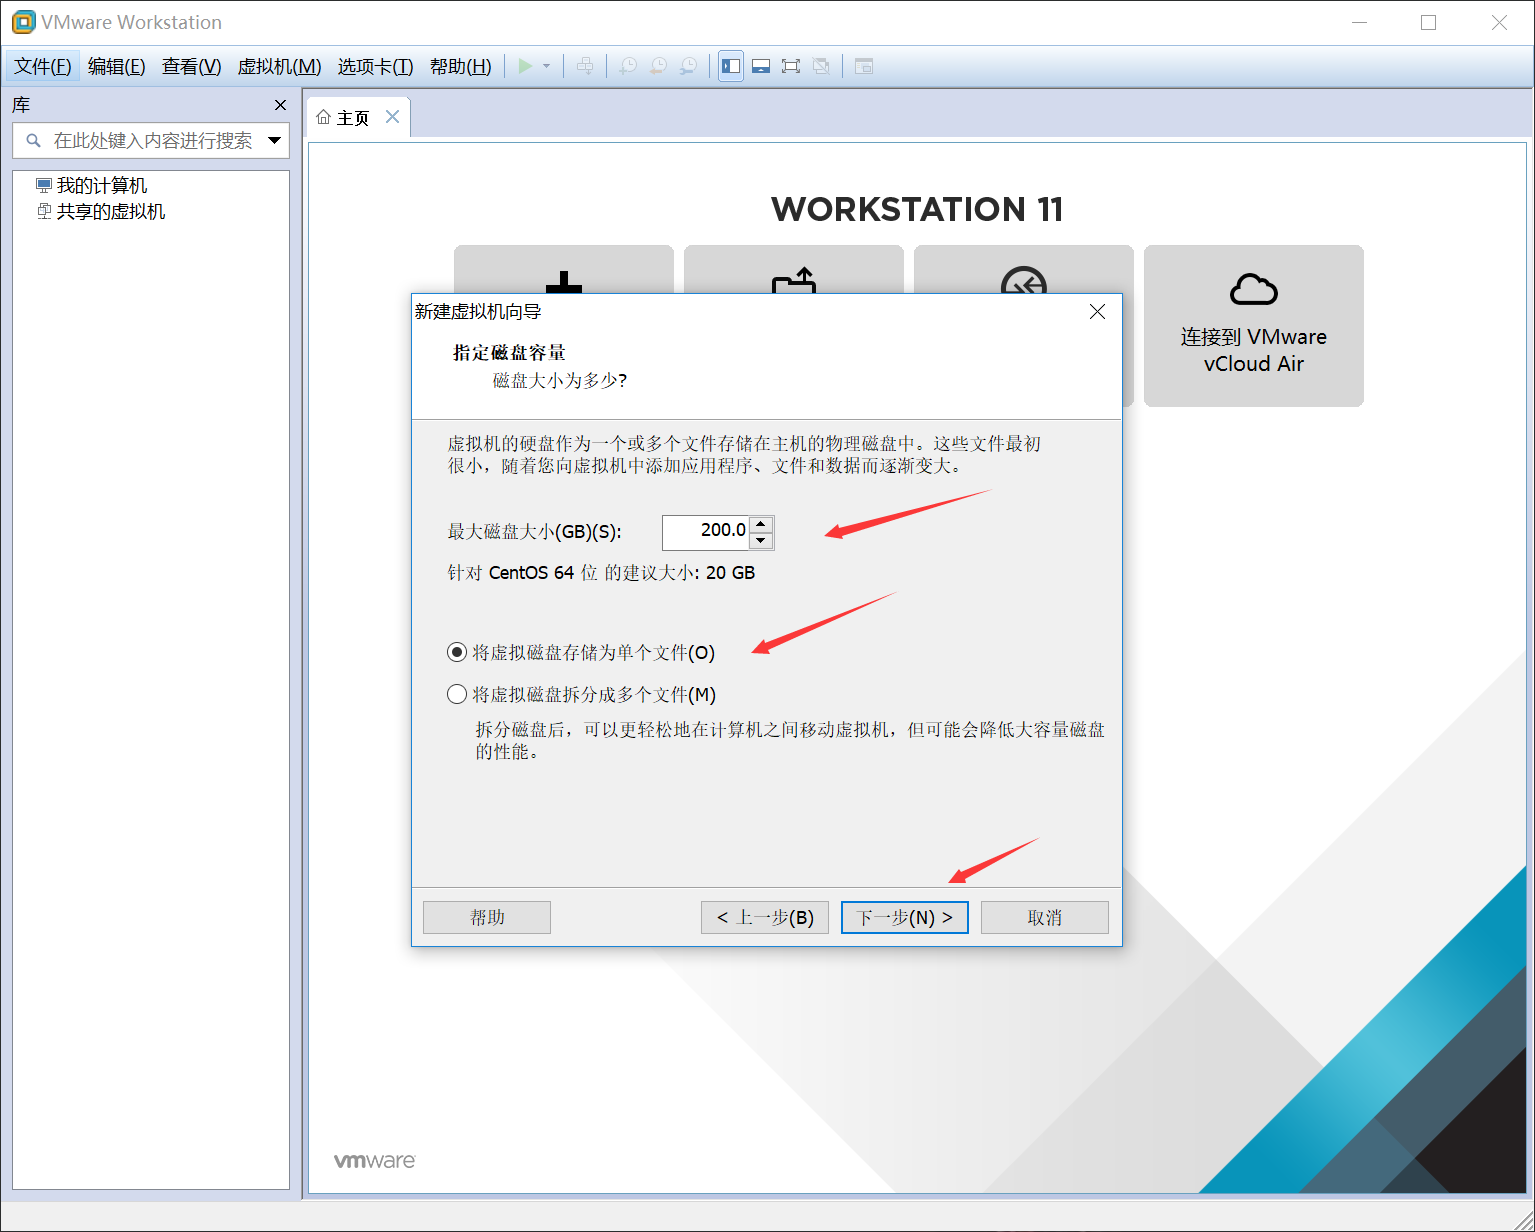Toggle the thumbnail bar toolbar icon
The height and width of the screenshot is (1232, 1535).
[761, 66]
